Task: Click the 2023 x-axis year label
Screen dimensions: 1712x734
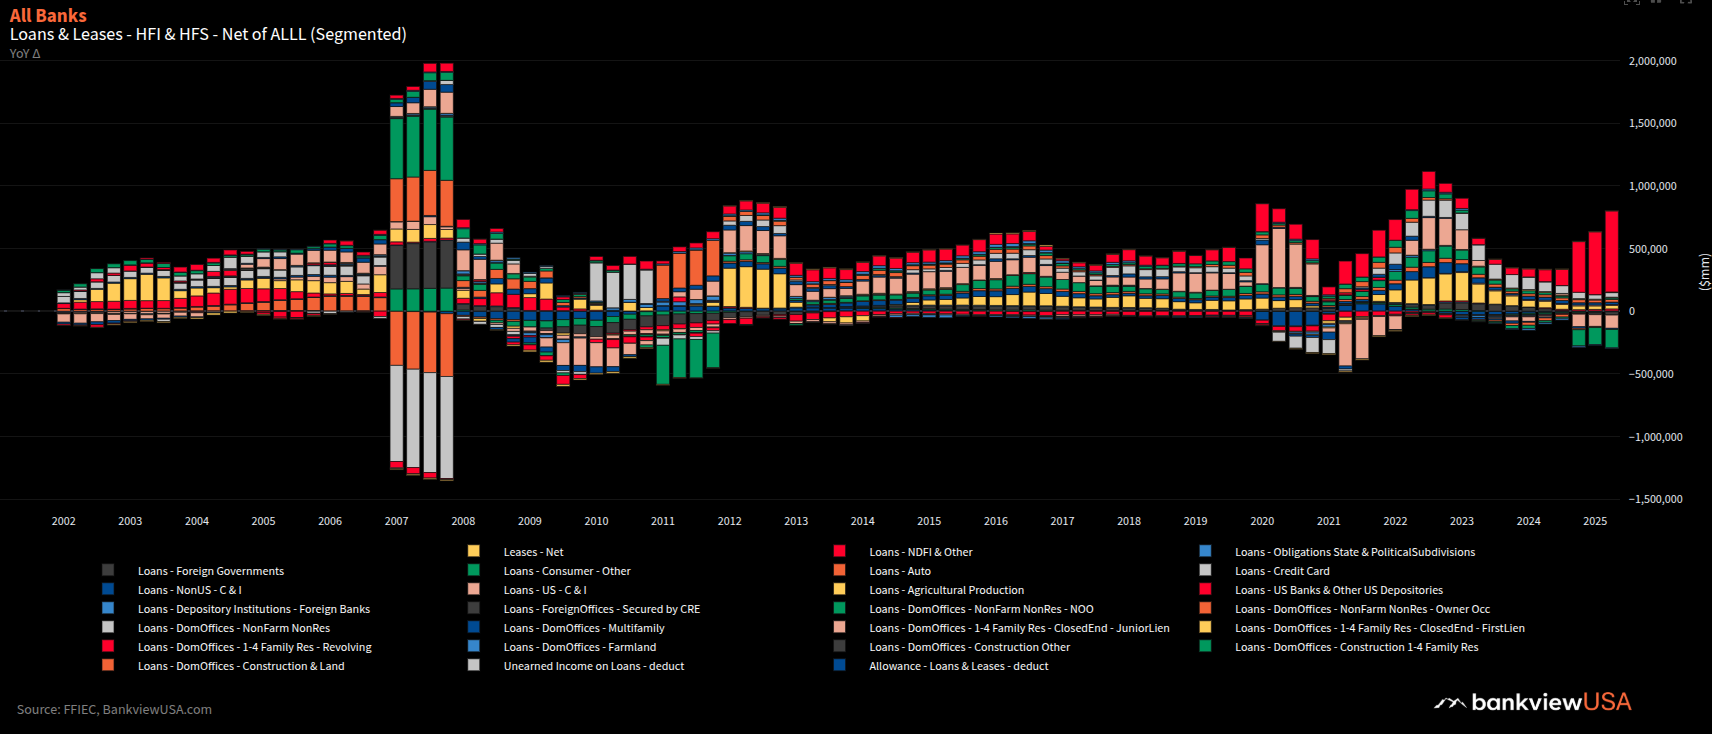Action: [1462, 521]
